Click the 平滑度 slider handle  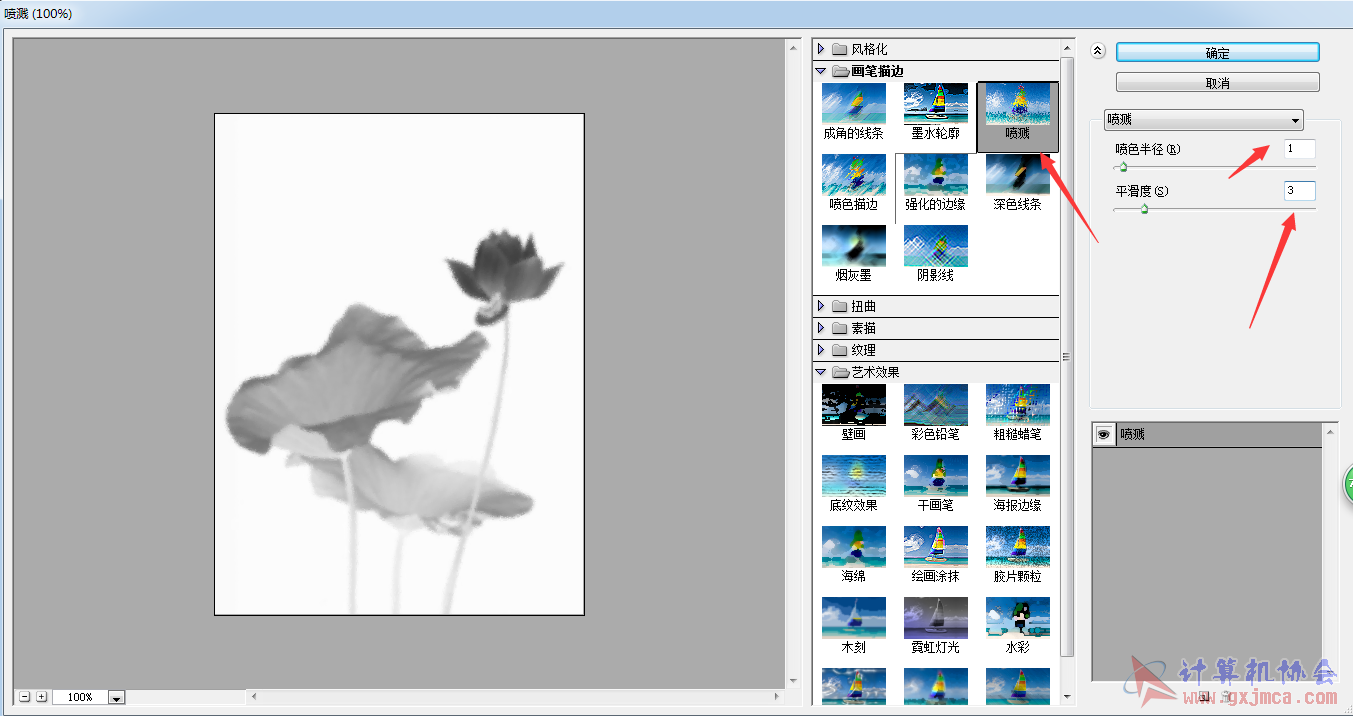[x=1144, y=209]
